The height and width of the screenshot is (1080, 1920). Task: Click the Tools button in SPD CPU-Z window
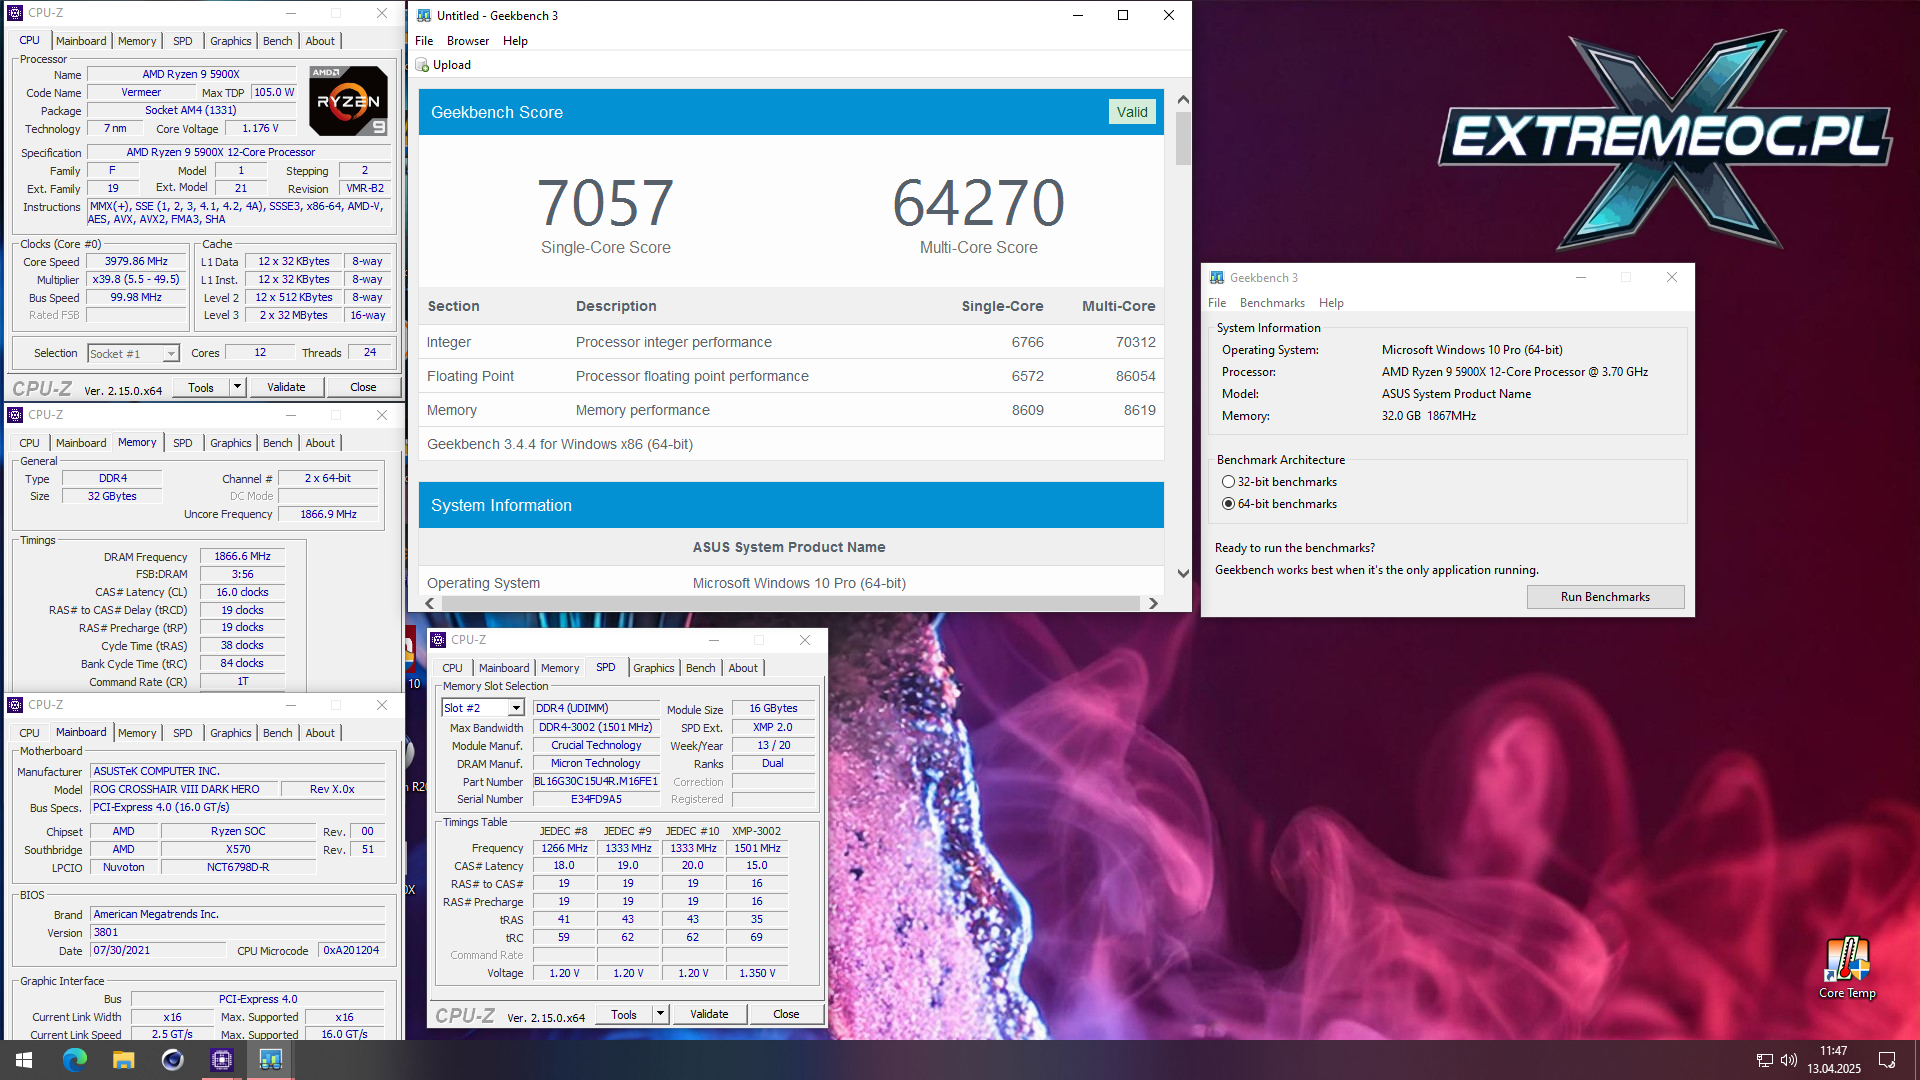coord(624,1014)
